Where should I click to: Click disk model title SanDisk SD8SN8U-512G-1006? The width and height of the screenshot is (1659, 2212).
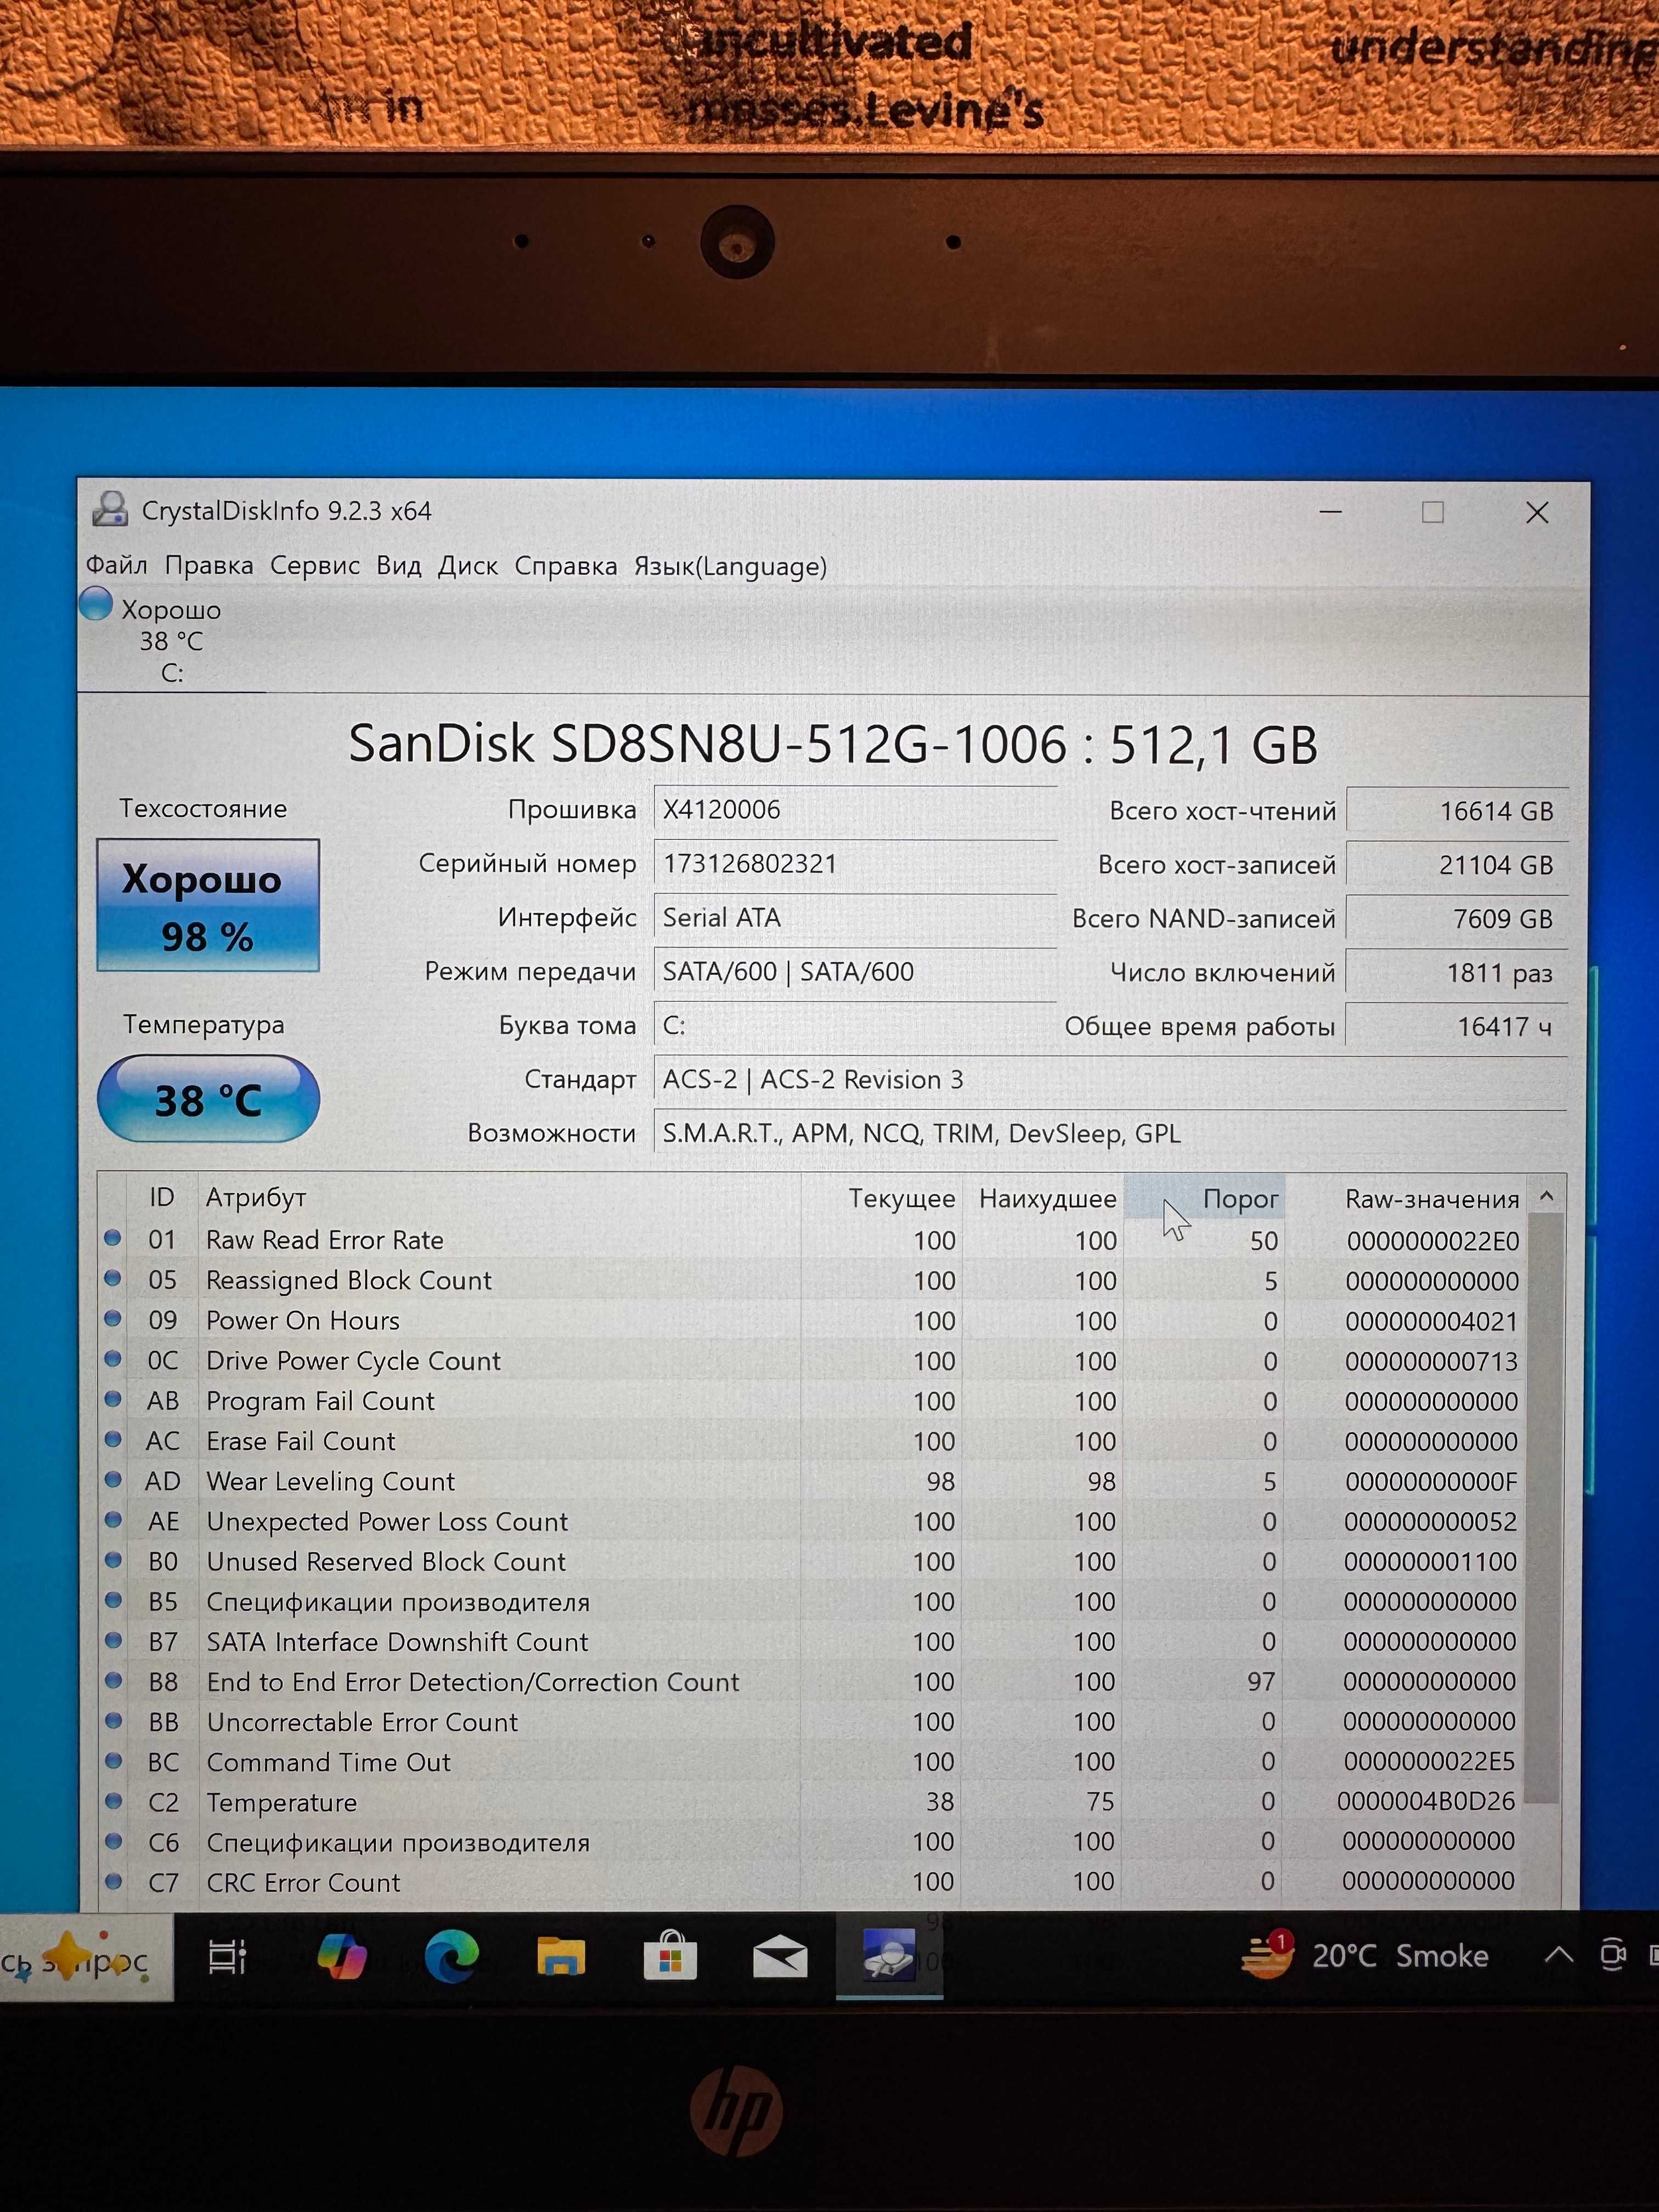point(708,744)
